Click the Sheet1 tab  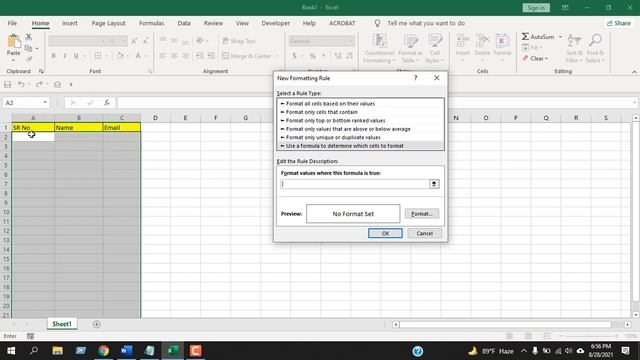62,324
